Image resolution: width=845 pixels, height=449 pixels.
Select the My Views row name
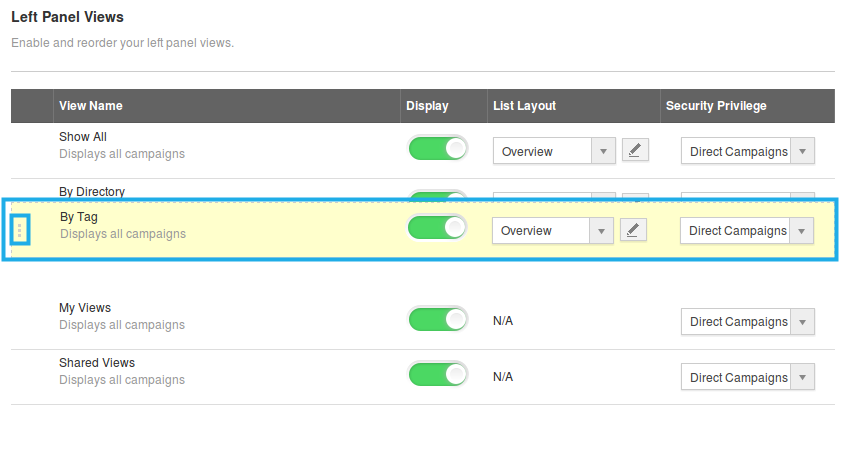click(x=85, y=308)
